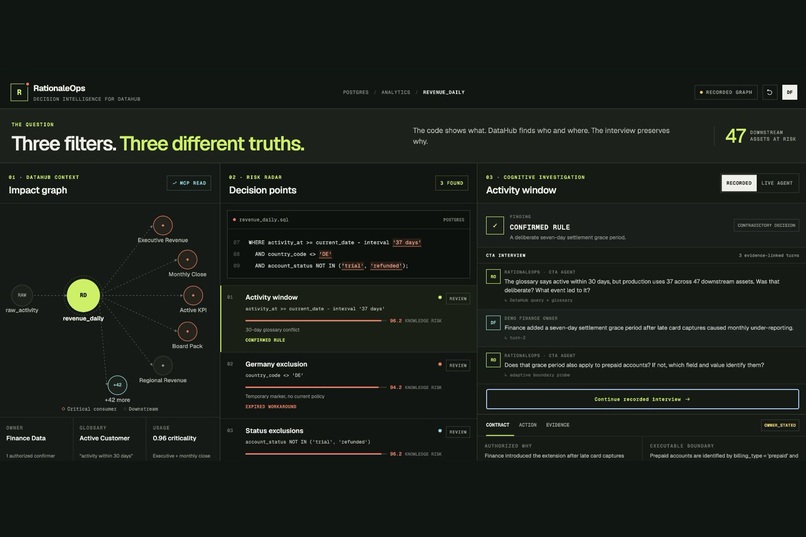Click the EXPIRED WORKAROUND label
Image resolution: width=806 pixels, height=537 pixels.
271,406
